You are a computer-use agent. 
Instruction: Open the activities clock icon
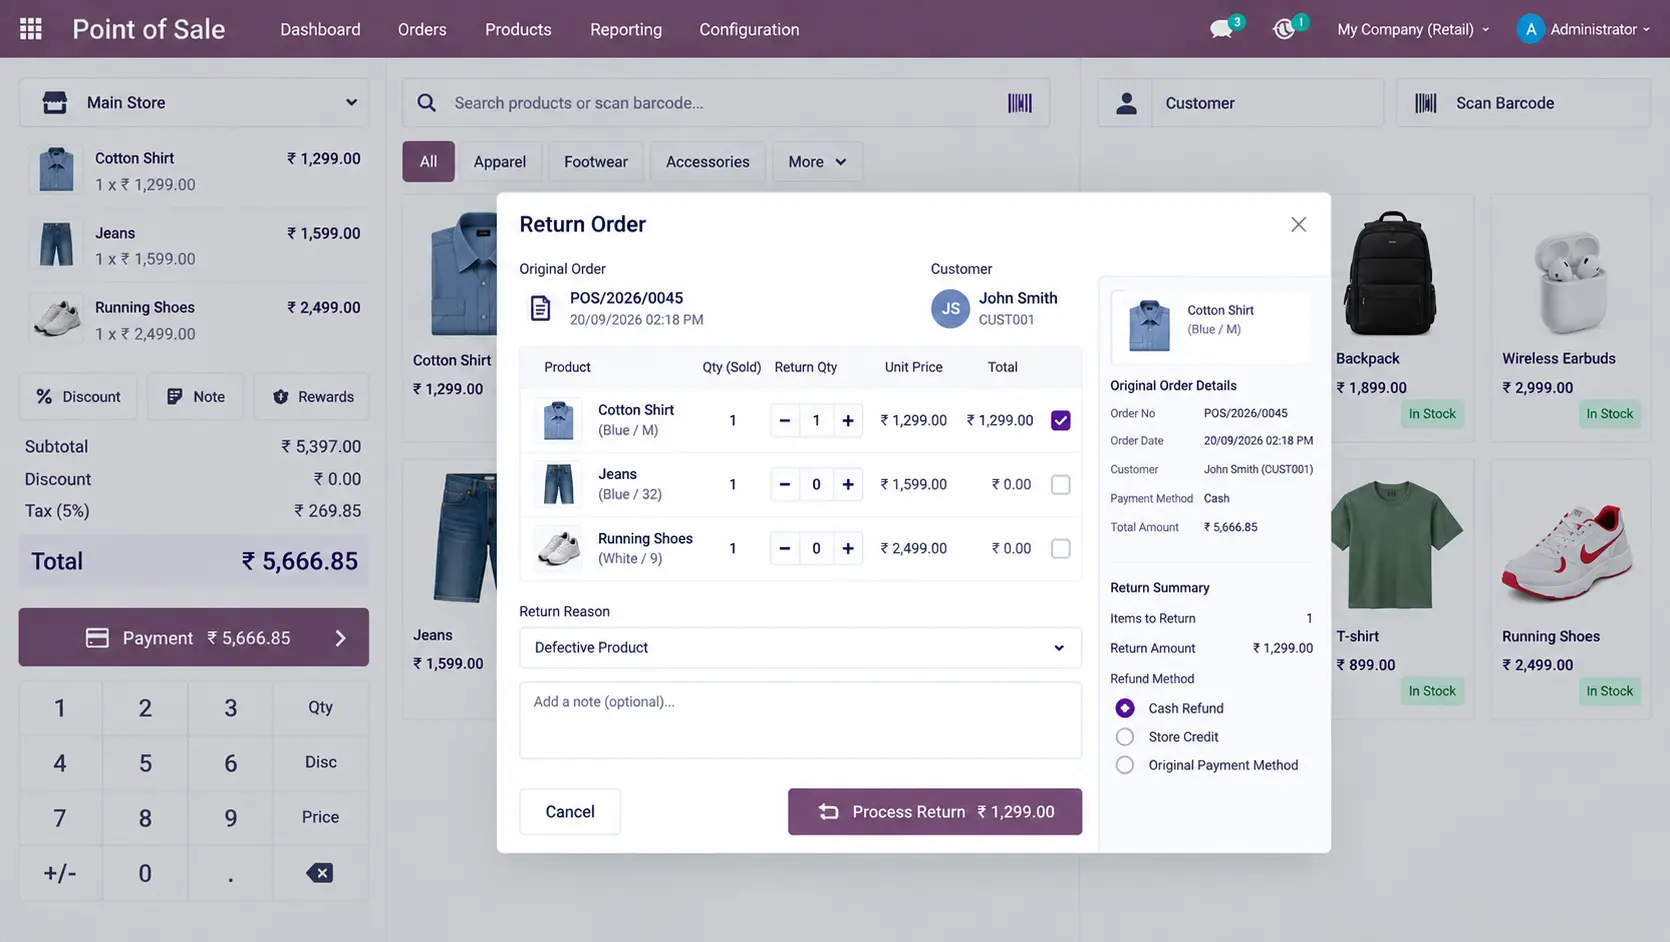click(1285, 29)
